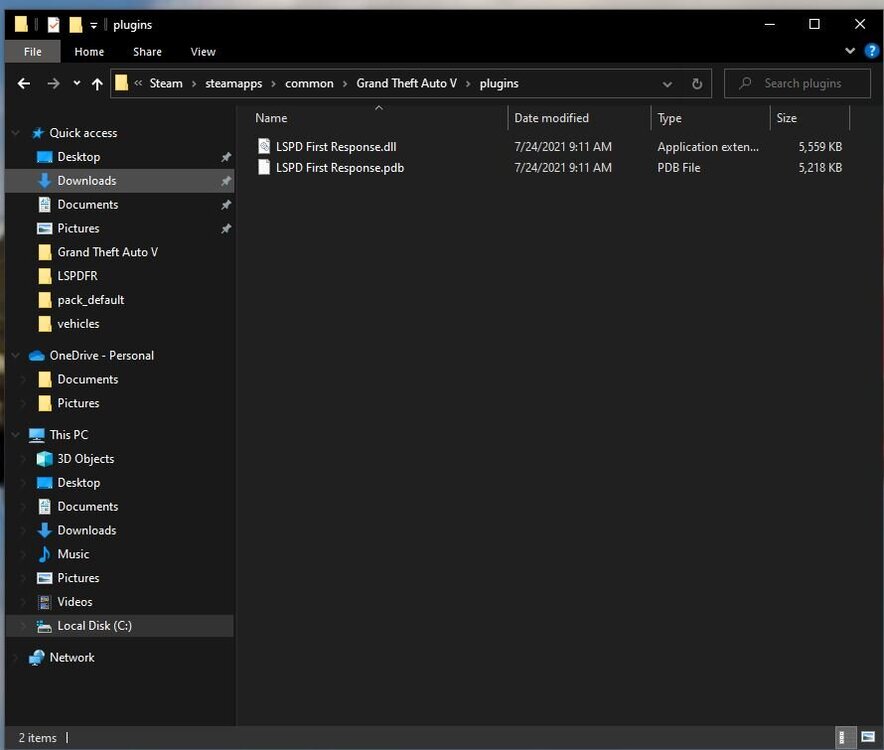Screen dimensions: 884x750
Task: Navigate to steamapps in the breadcrumb path
Action: pyautogui.click(x=234, y=84)
